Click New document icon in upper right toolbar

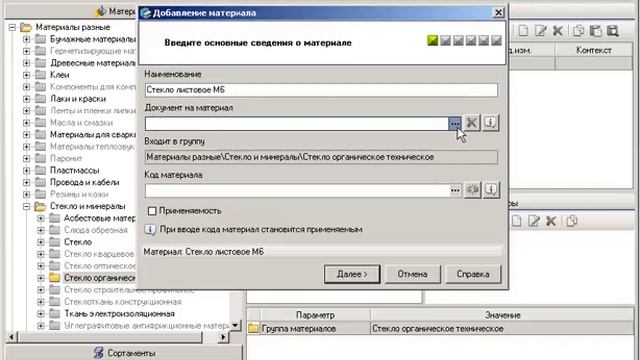[x=523, y=31]
